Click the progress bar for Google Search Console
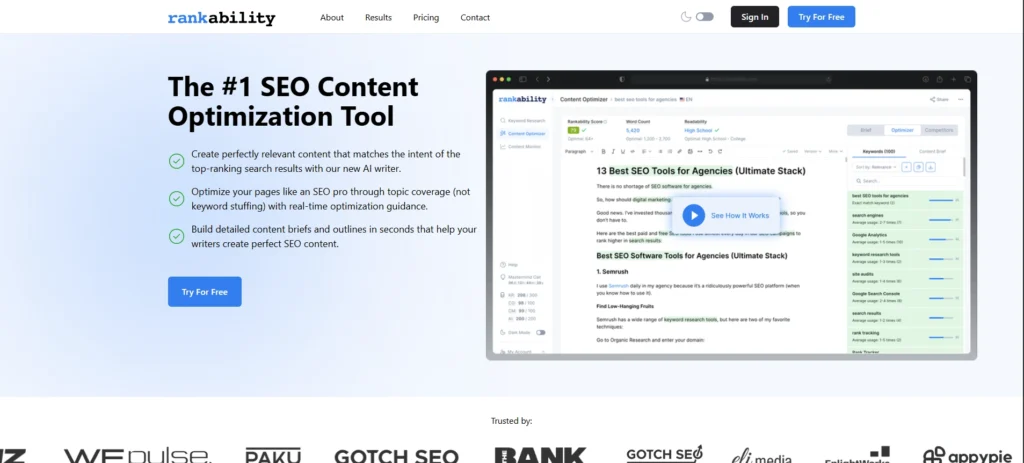The image size is (1024, 463). point(941,298)
